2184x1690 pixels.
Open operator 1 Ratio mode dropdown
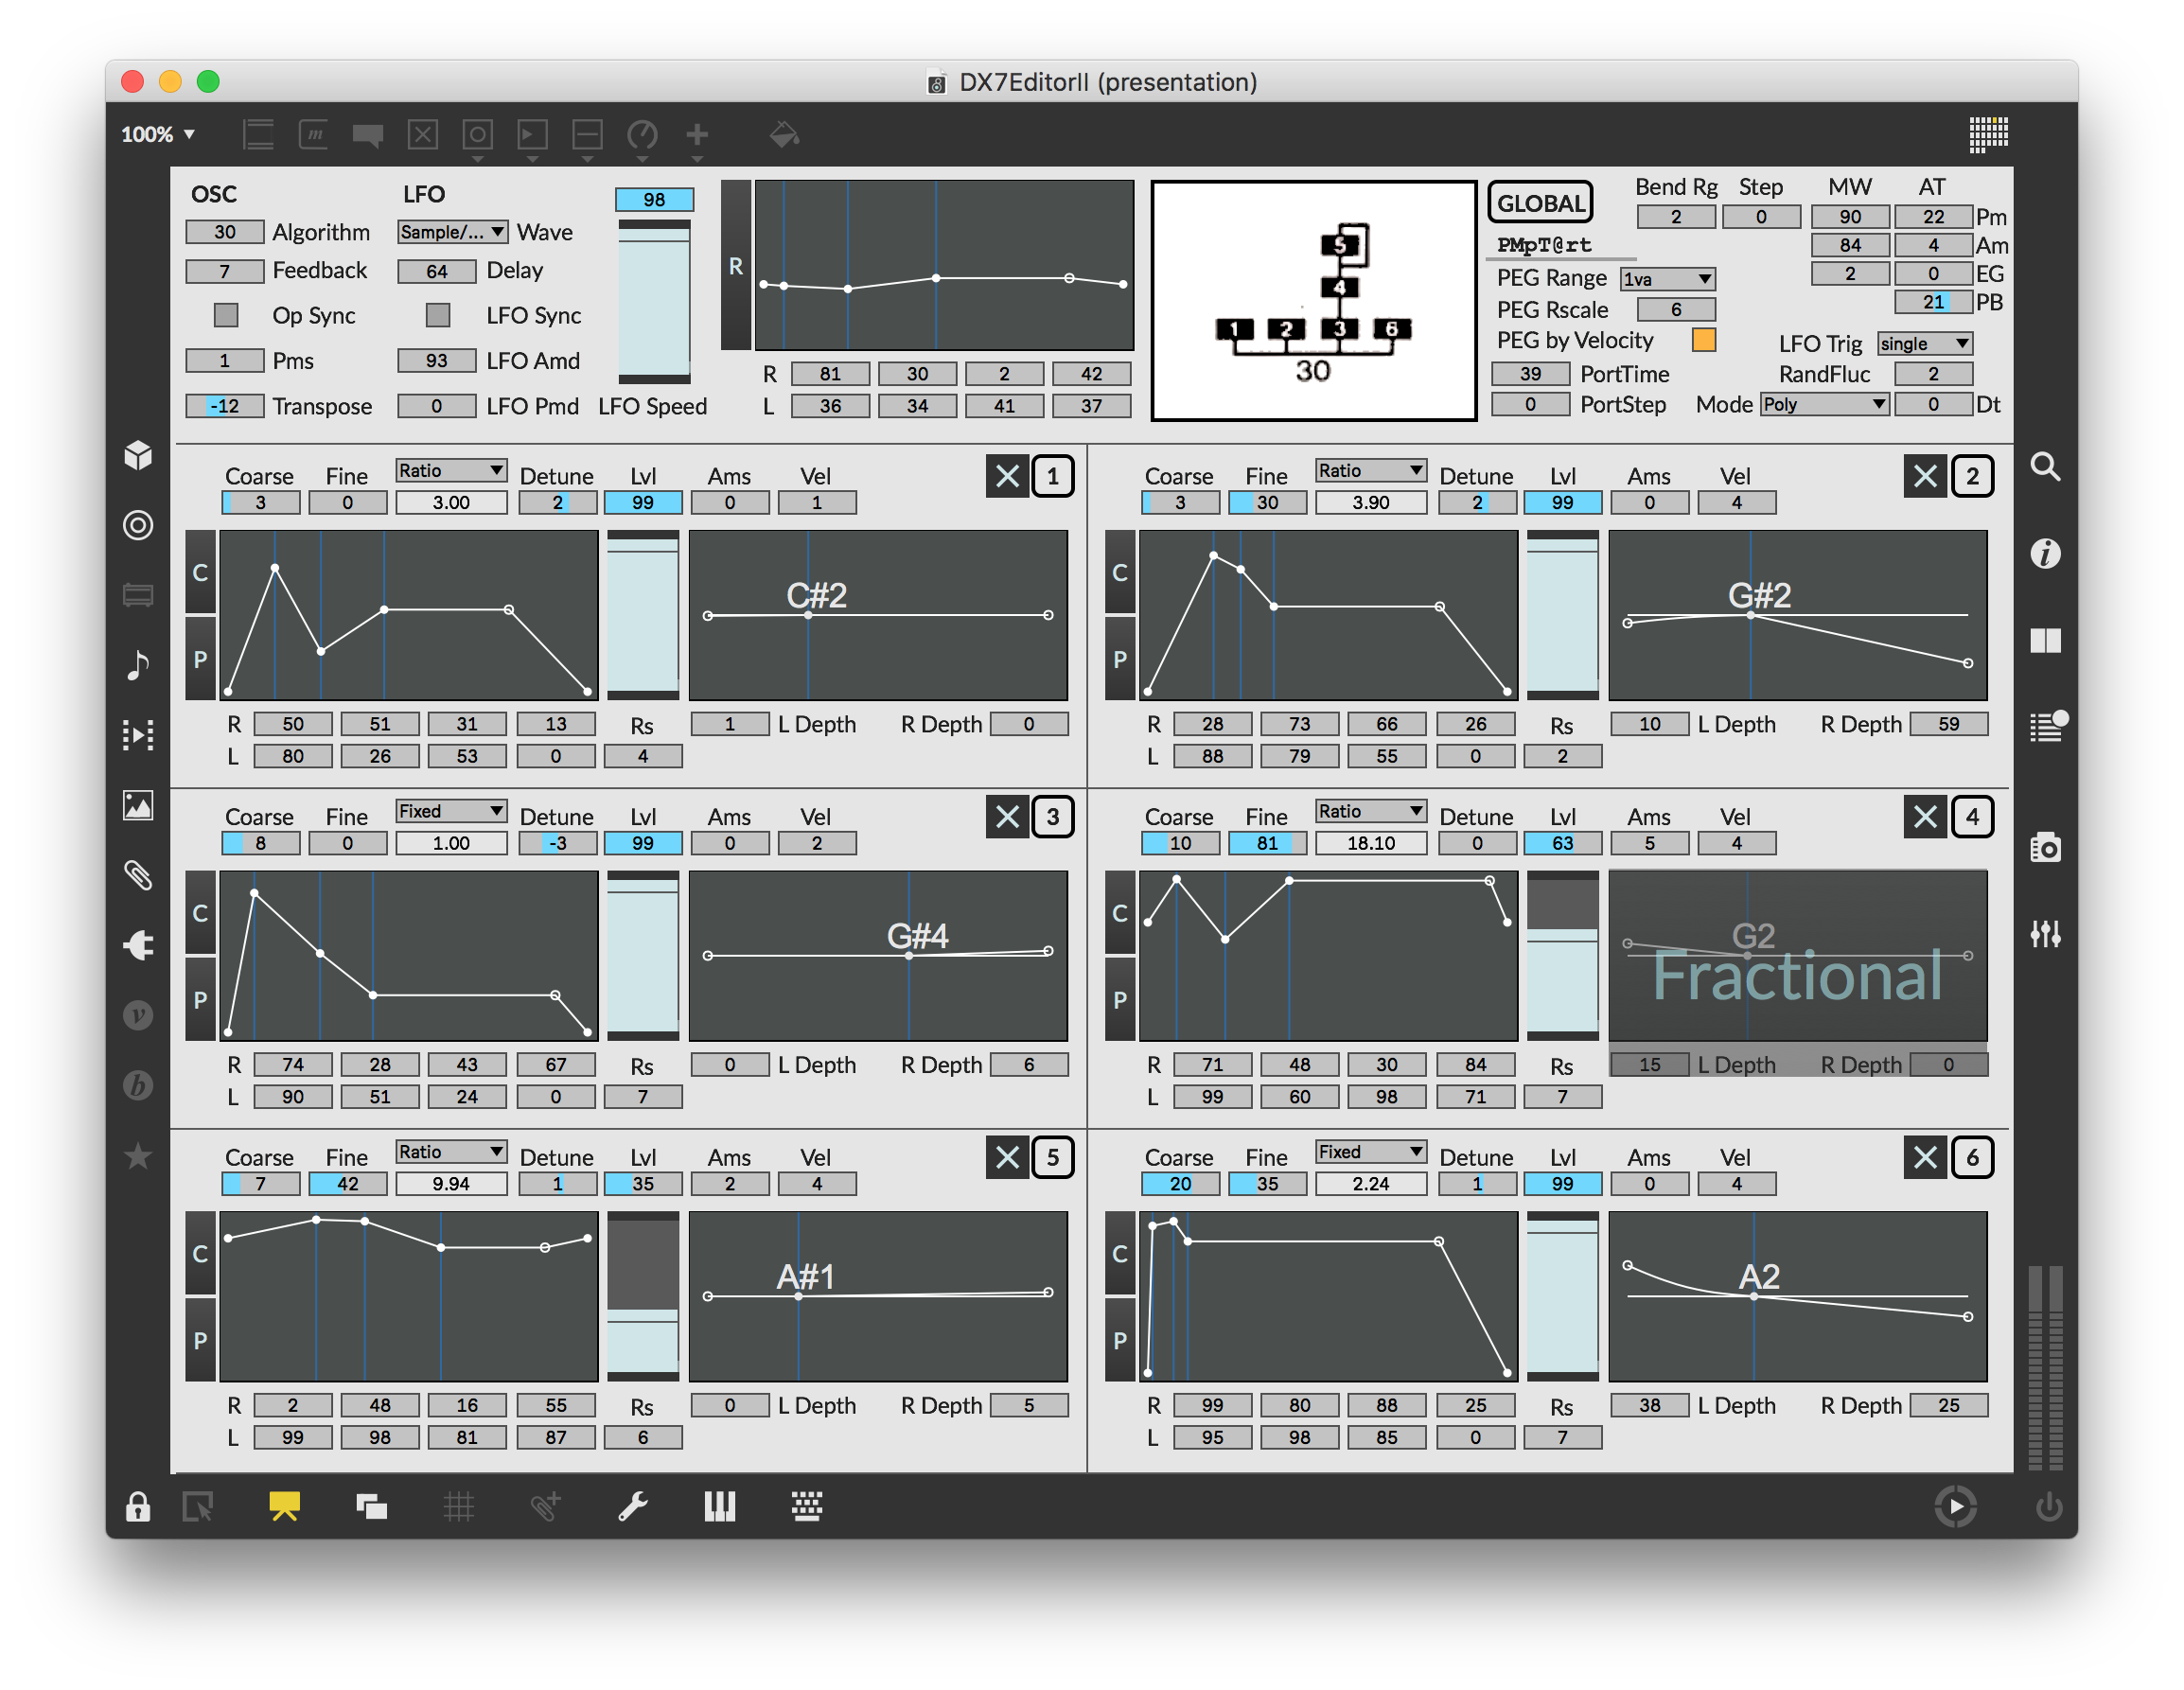451,470
